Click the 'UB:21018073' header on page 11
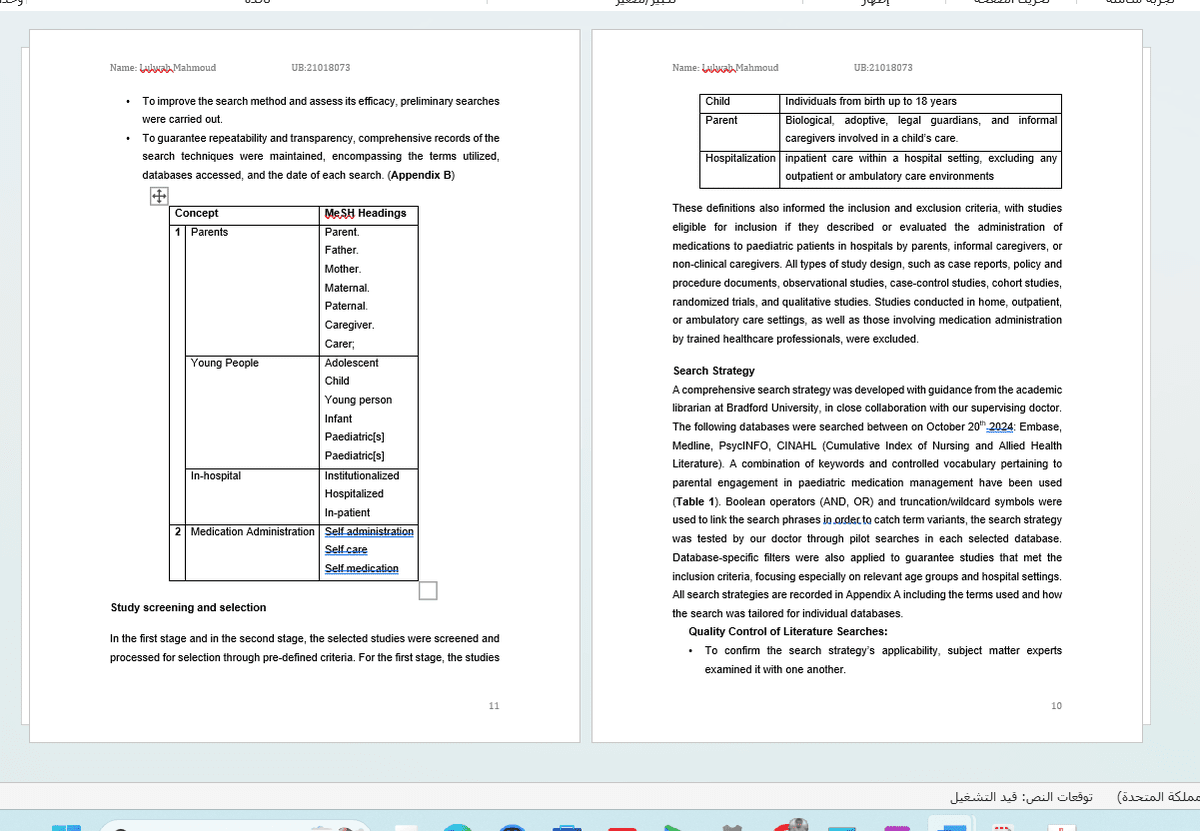Screen dimensions: 1200x831 [320, 68]
